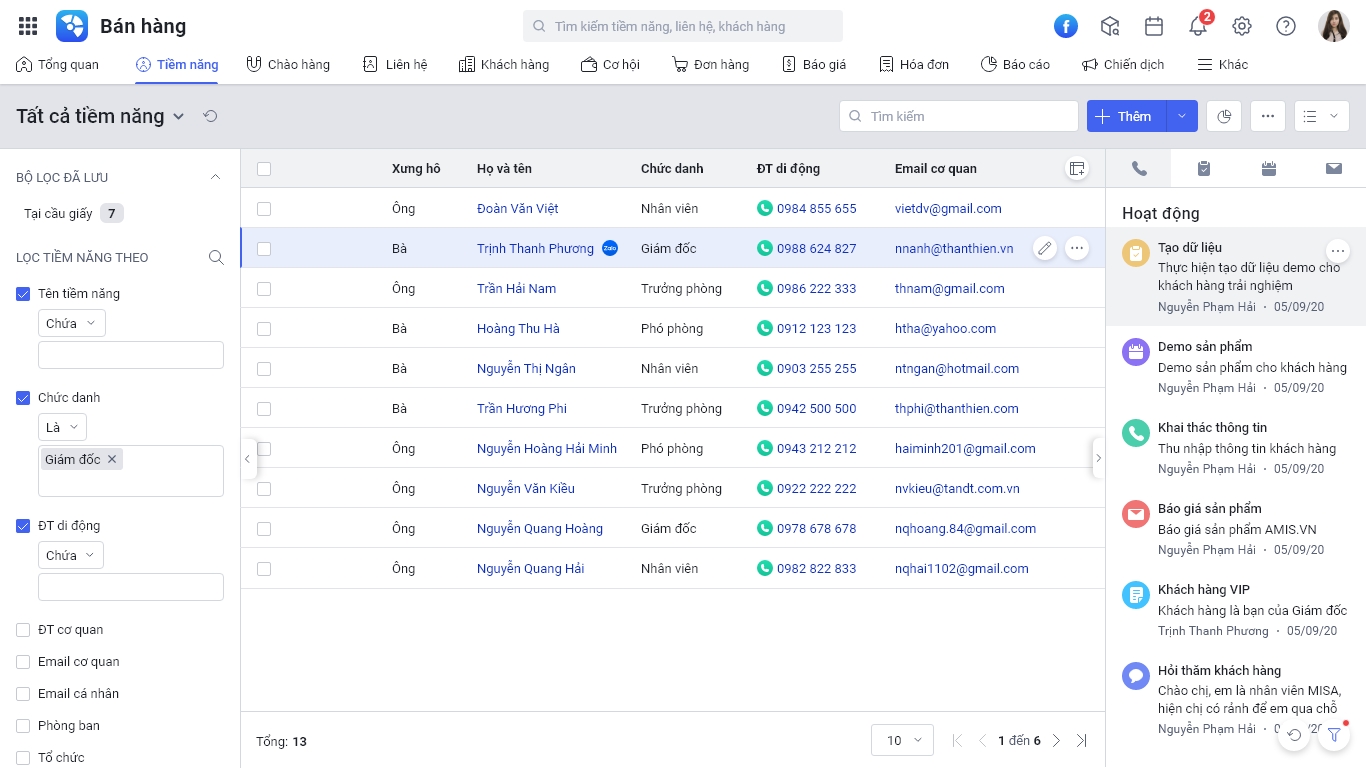1366x768 pixels.
Task: Open the calendar icon in the header
Action: point(1154,26)
